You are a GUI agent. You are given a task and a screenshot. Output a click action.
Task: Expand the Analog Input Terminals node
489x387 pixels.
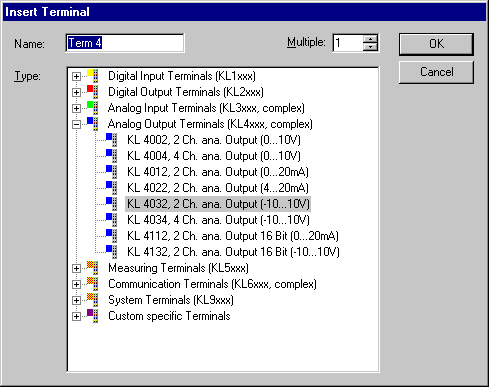(x=76, y=108)
